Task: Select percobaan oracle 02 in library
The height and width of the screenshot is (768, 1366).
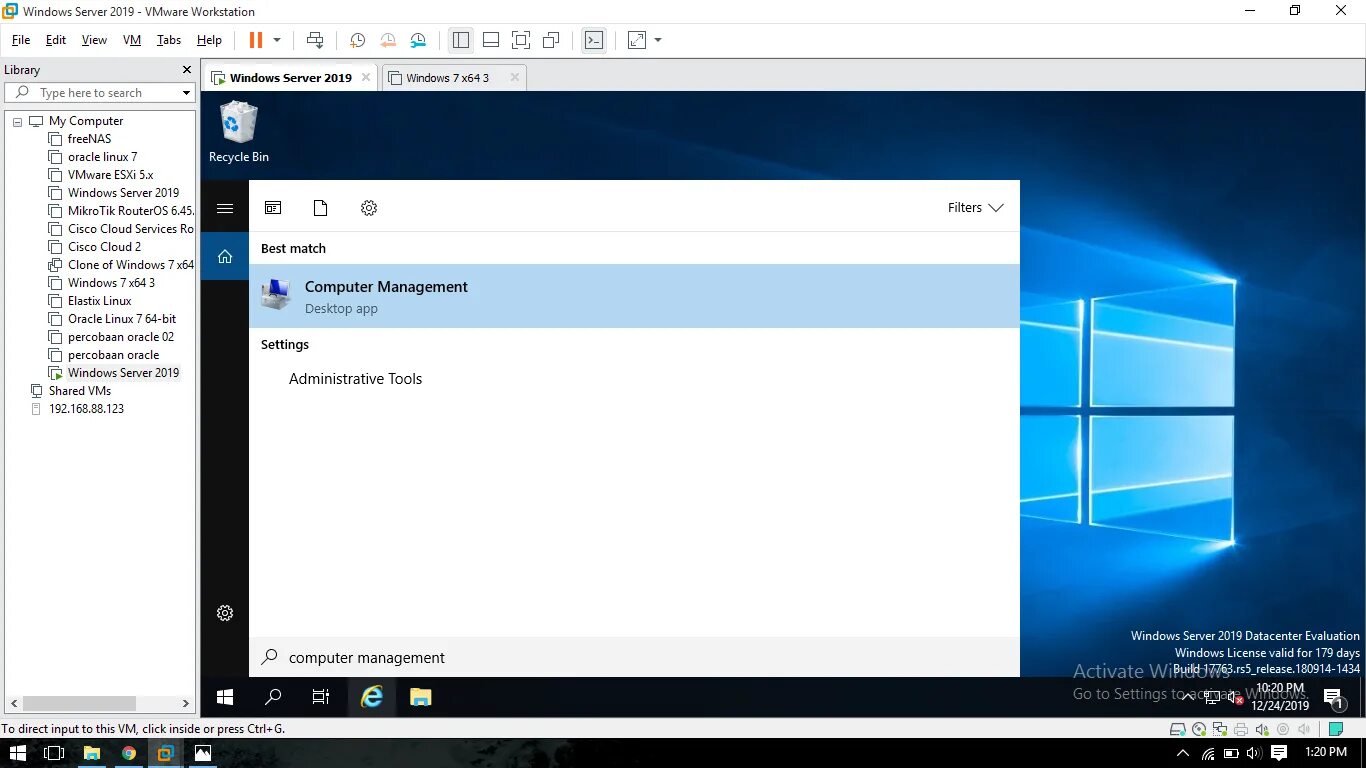Action: (x=120, y=337)
